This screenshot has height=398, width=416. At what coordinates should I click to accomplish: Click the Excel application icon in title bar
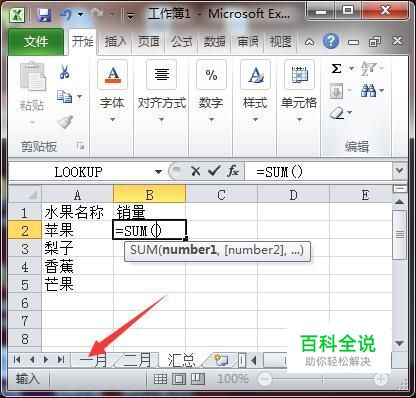click(18, 15)
